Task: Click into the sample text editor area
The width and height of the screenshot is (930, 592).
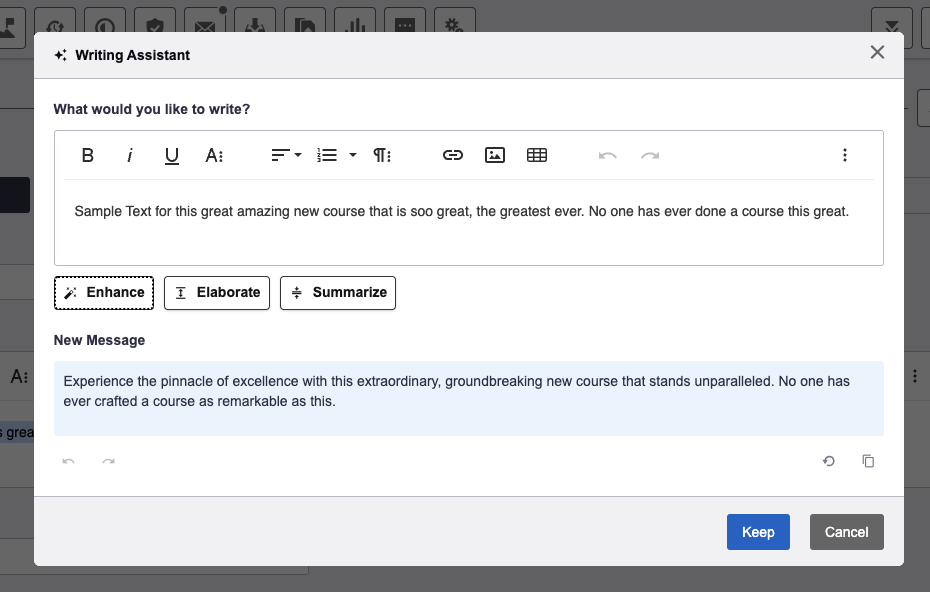Action: pyautogui.click(x=469, y=222)
